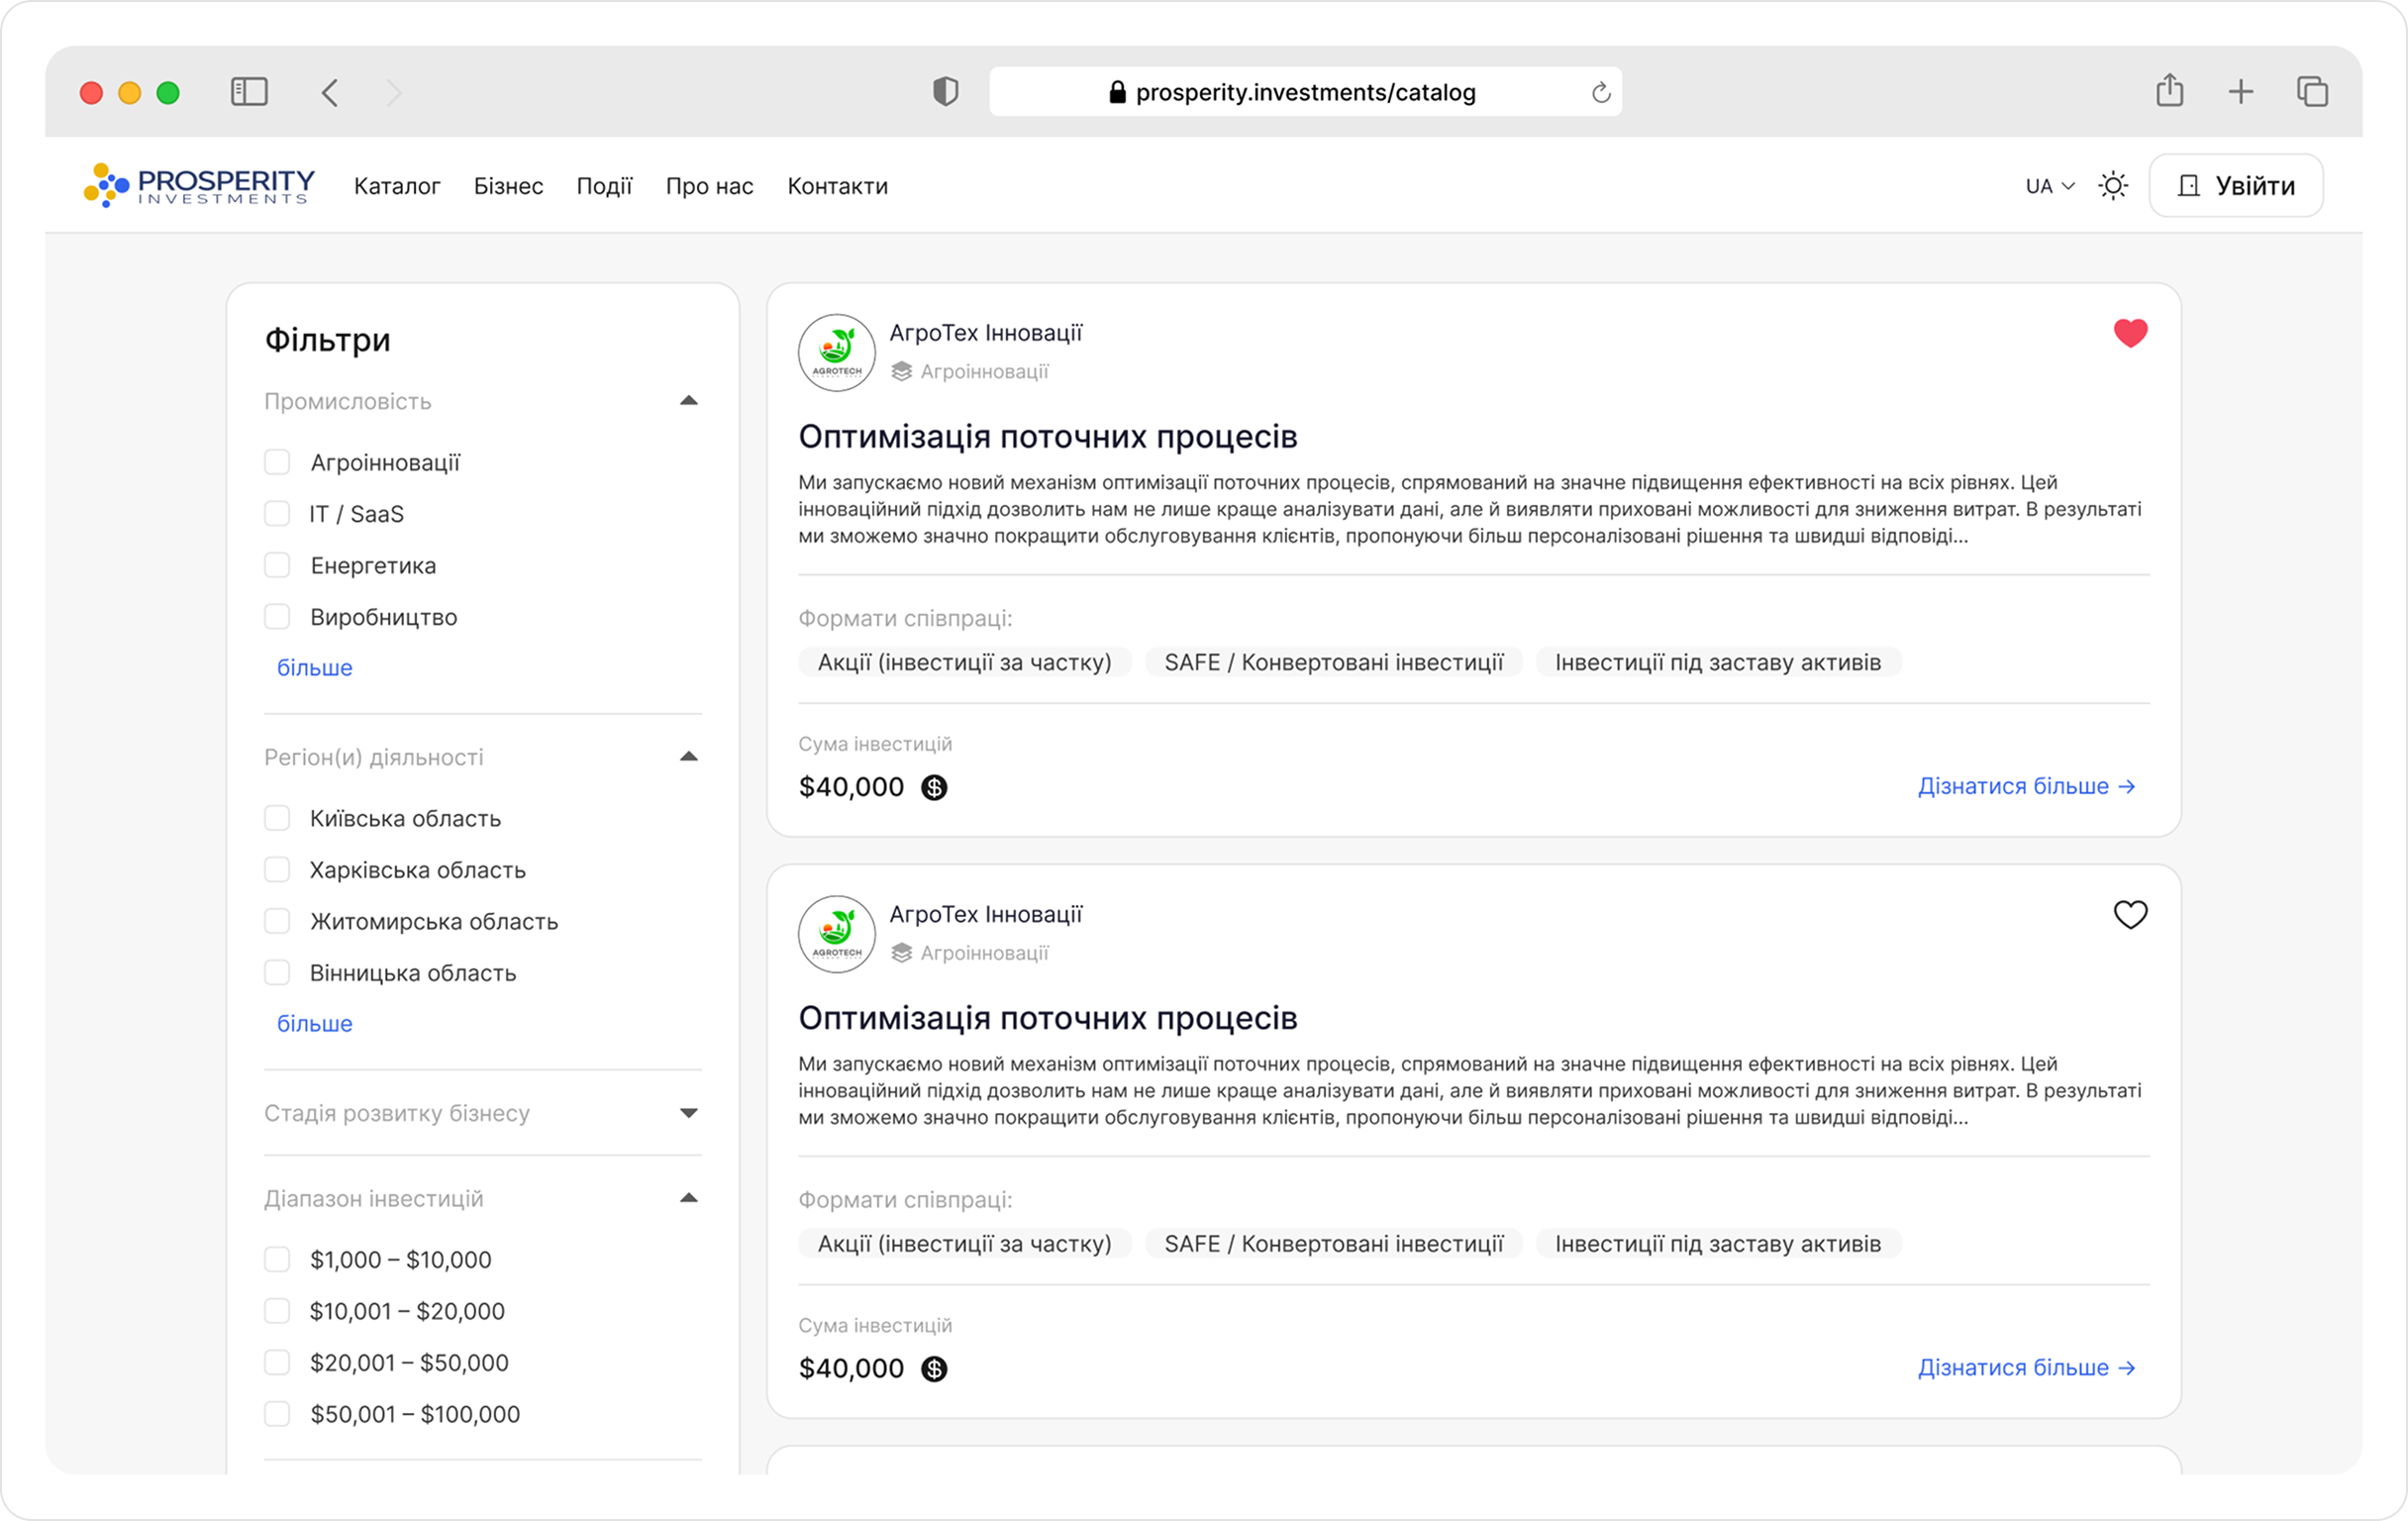Viewport: 2408px width, 1521px height.
Task: Expand the Стадія розвитку бізнесу section
Action: click(x=688, y=1113)
